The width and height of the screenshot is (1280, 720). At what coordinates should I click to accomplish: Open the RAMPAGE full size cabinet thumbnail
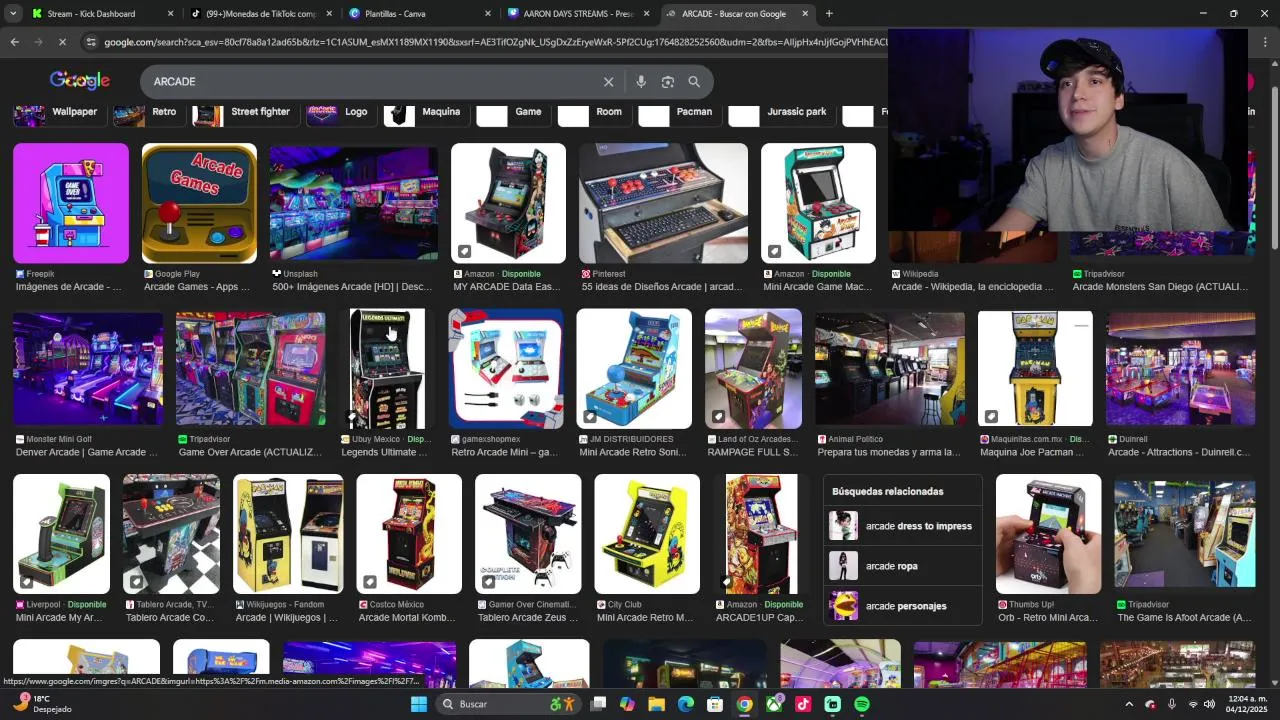tap(753, 369)
